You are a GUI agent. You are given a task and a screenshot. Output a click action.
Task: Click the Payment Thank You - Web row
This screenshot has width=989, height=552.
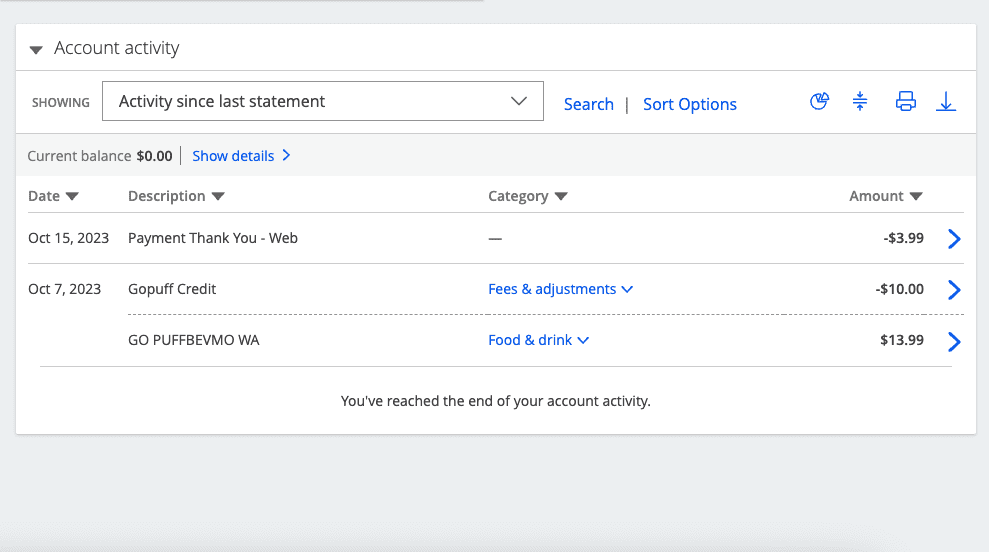pyautogui.click(x=213, y=238)
